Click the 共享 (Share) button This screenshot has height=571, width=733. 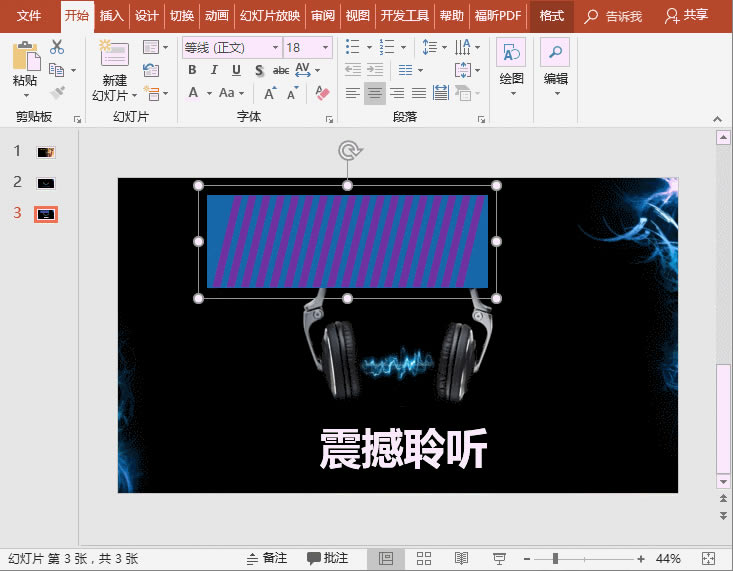(686, 16)
